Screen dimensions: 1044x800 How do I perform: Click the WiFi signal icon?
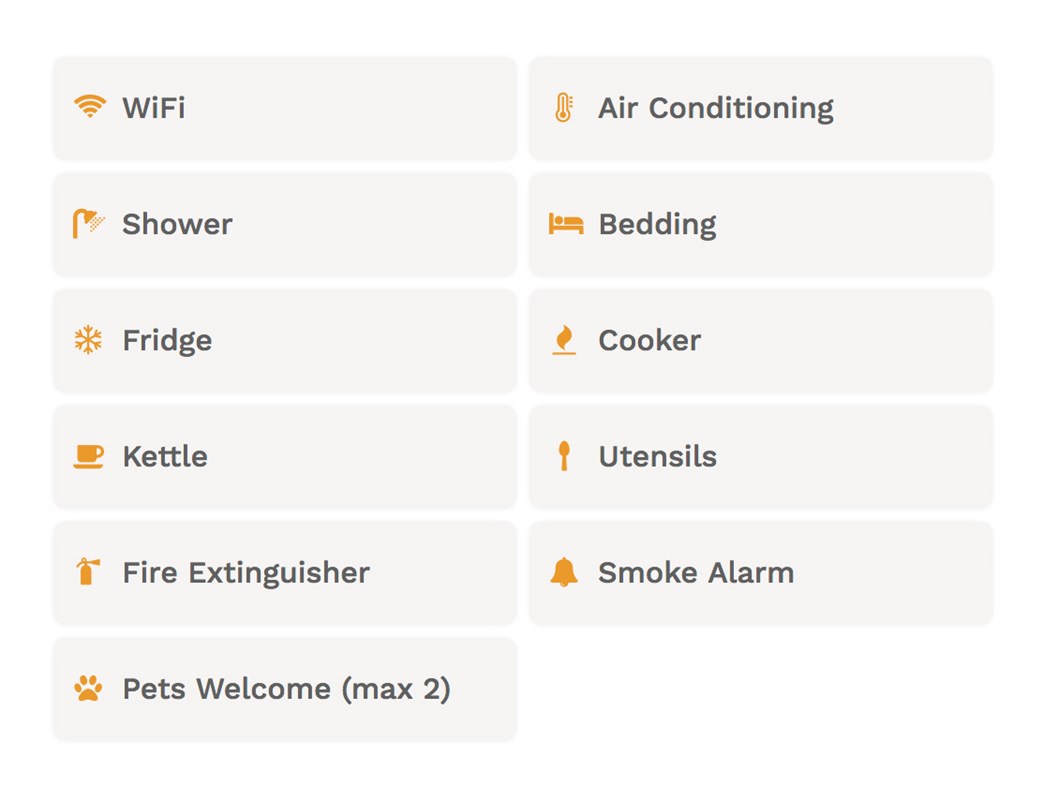point(89,106)
